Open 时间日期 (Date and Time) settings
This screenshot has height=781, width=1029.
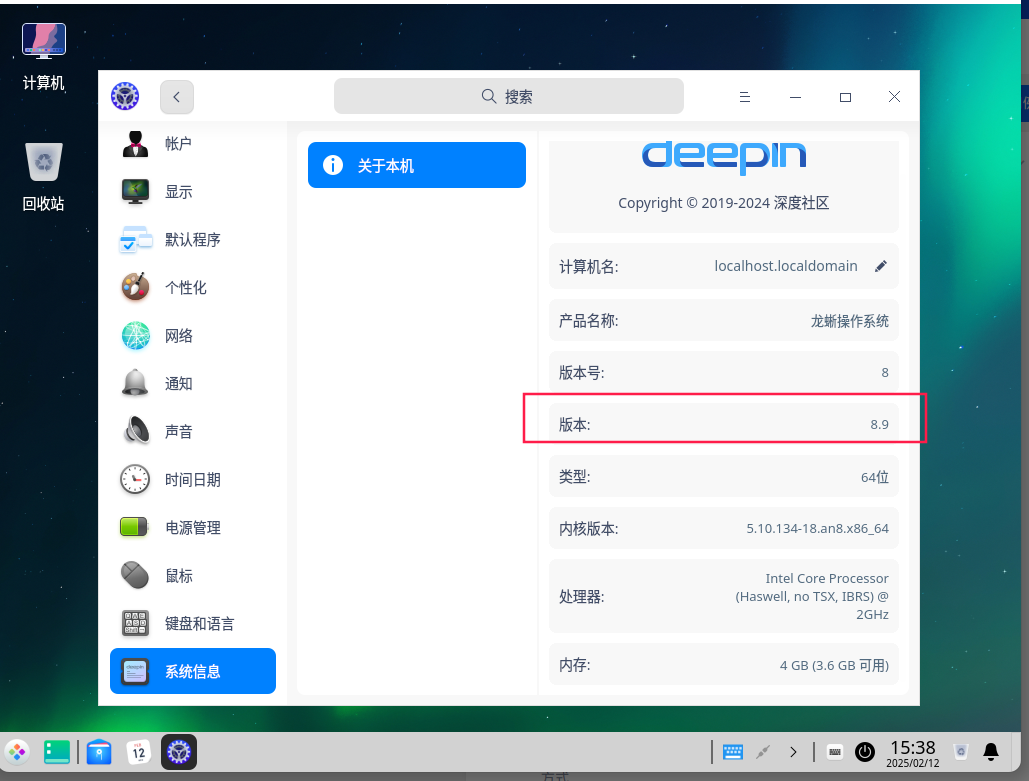192,480
